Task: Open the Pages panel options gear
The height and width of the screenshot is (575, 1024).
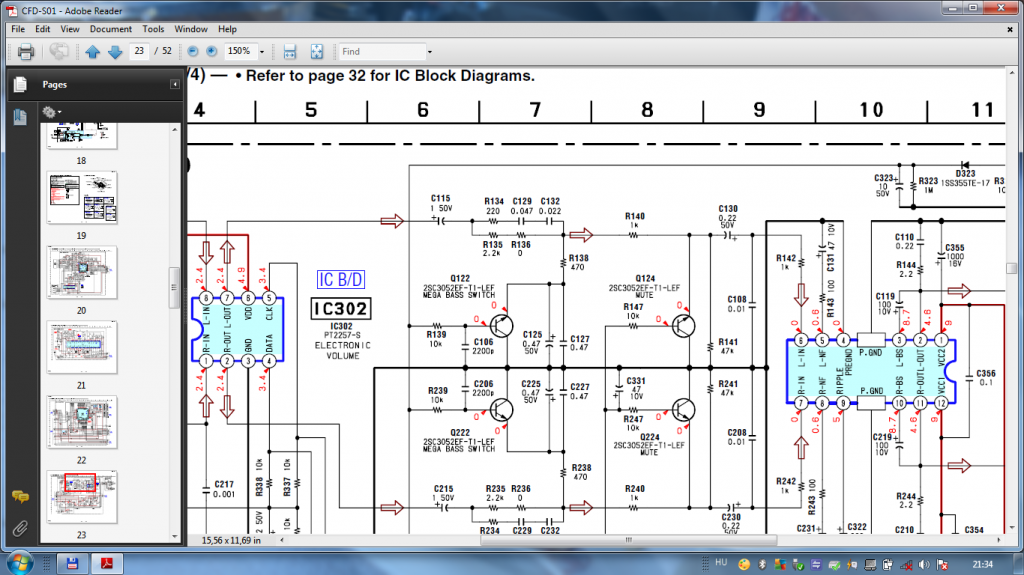Action: tap(51, 112)
